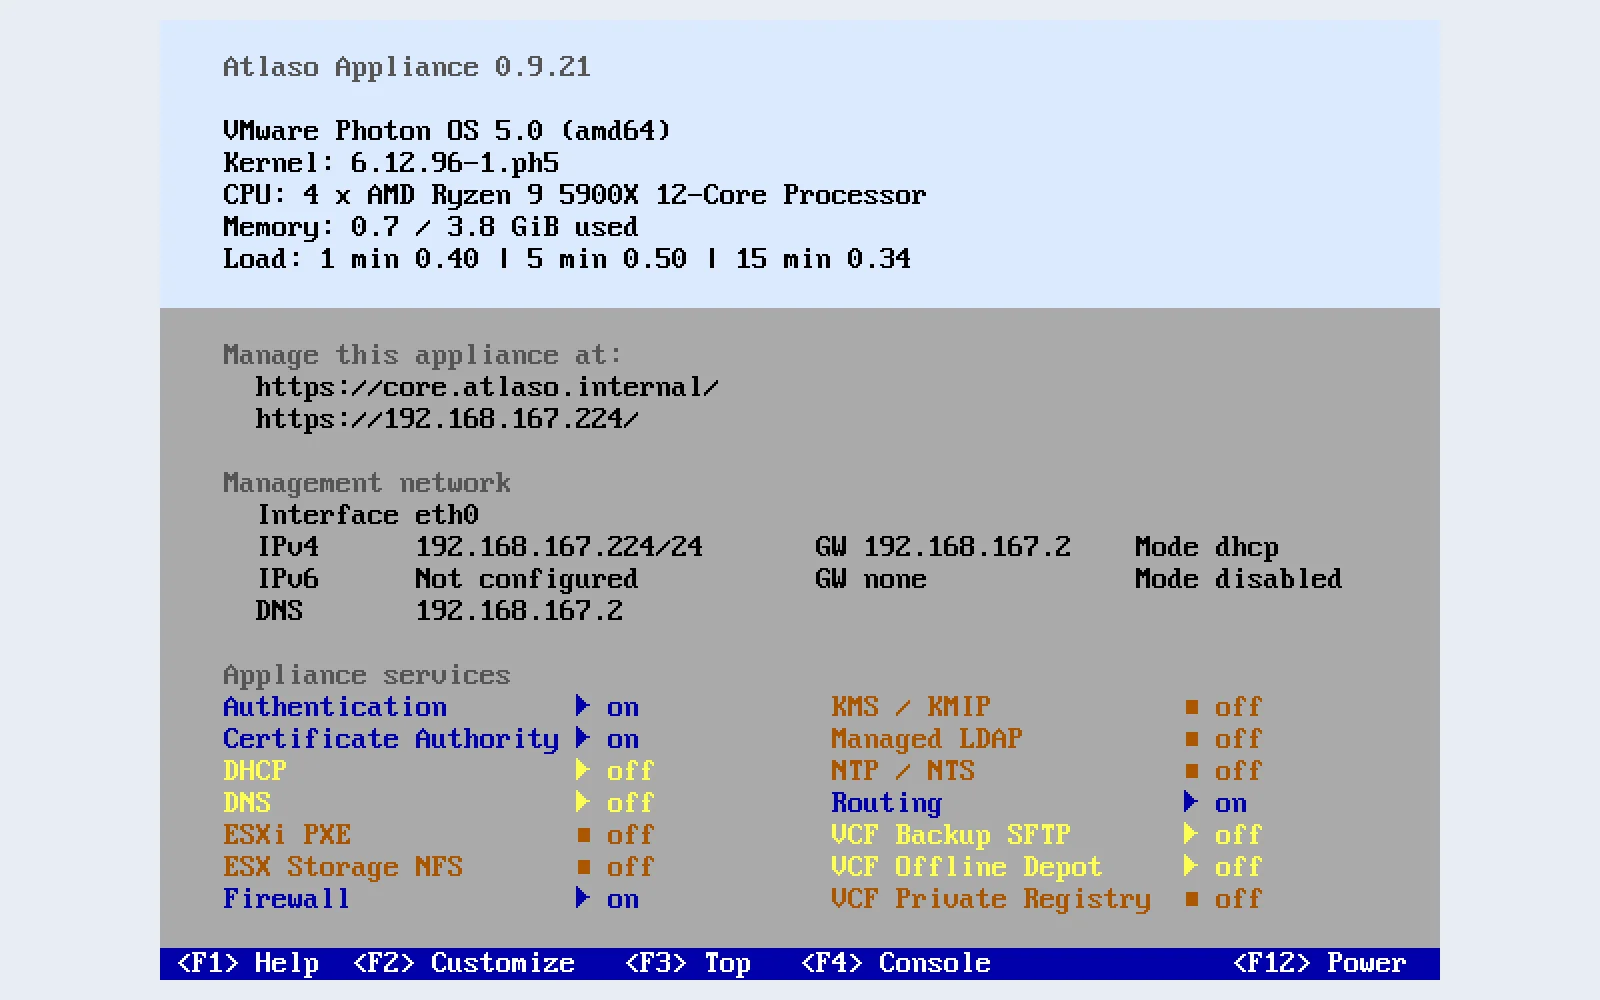Screen dimensions: 1600x1000
Task: Select the Authentication service label
Action: (335, 706)
